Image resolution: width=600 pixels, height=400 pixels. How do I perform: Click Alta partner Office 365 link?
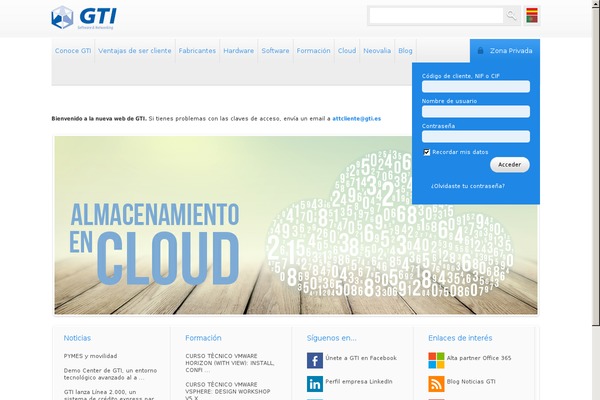(x=479, y=358)
